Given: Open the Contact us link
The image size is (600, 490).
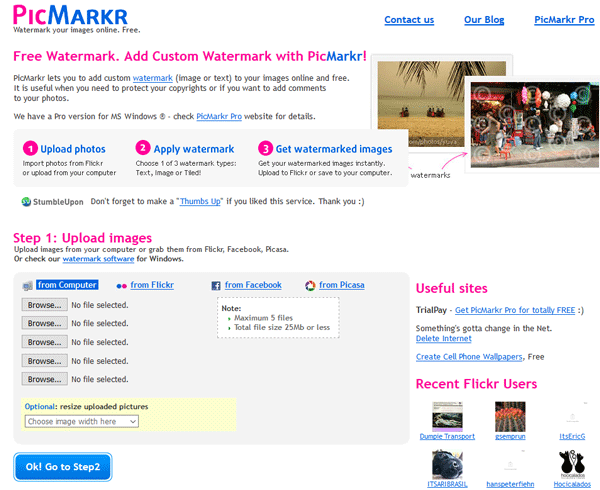Looking at the screenshot, I should (409, 20).
